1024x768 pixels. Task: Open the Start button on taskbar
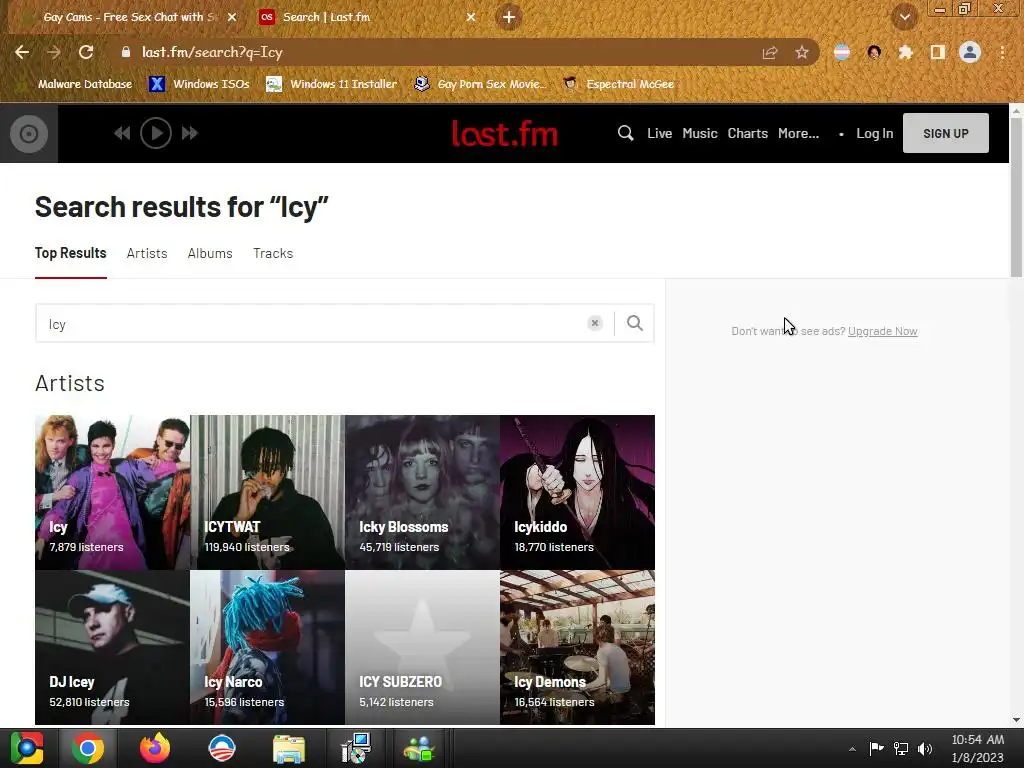pyautogui.click(x=27, y=748)
